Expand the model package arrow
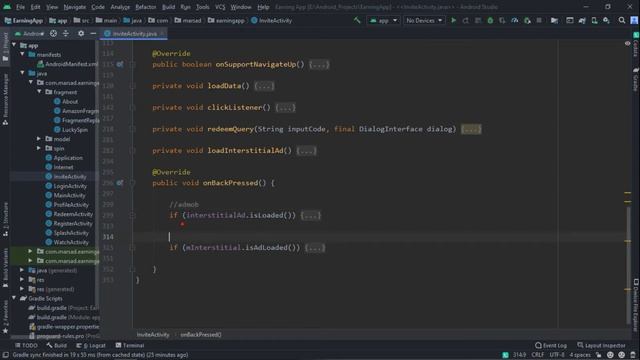Image resolution: width=640 pixels, height=360 pixels. point(39,139)
